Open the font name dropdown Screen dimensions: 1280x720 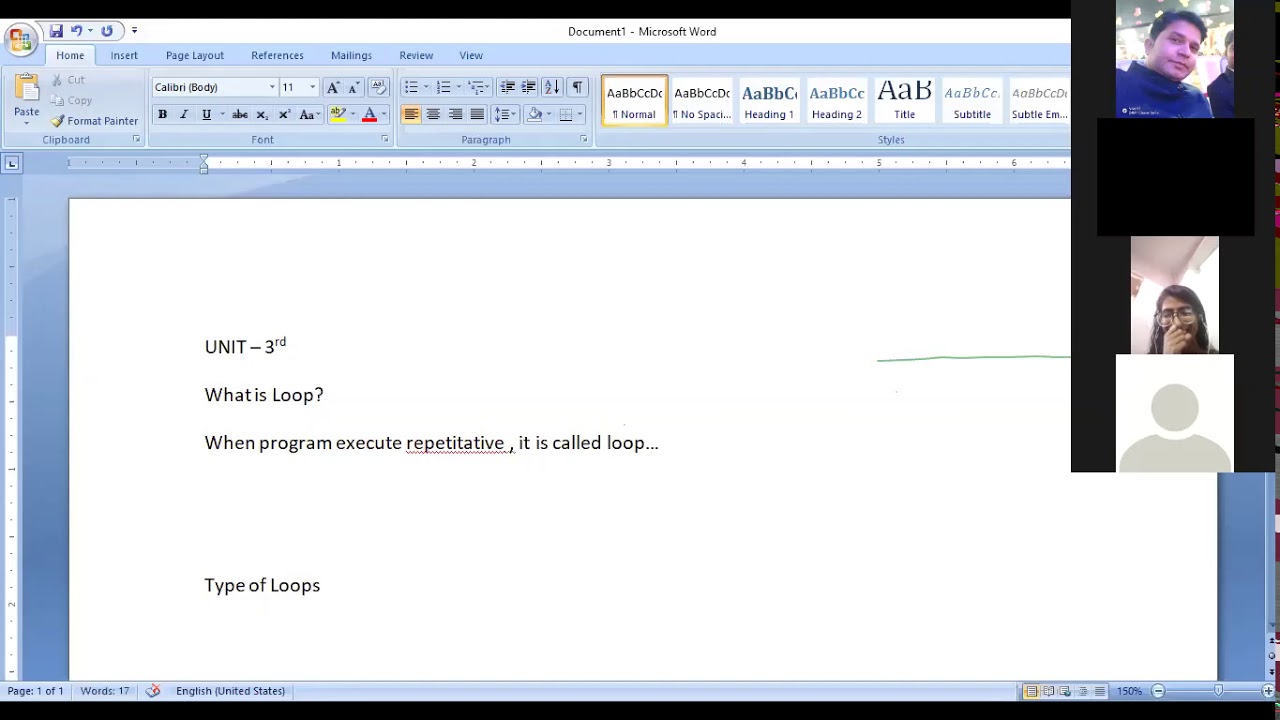pyautogui.click(x=272, y=87)
